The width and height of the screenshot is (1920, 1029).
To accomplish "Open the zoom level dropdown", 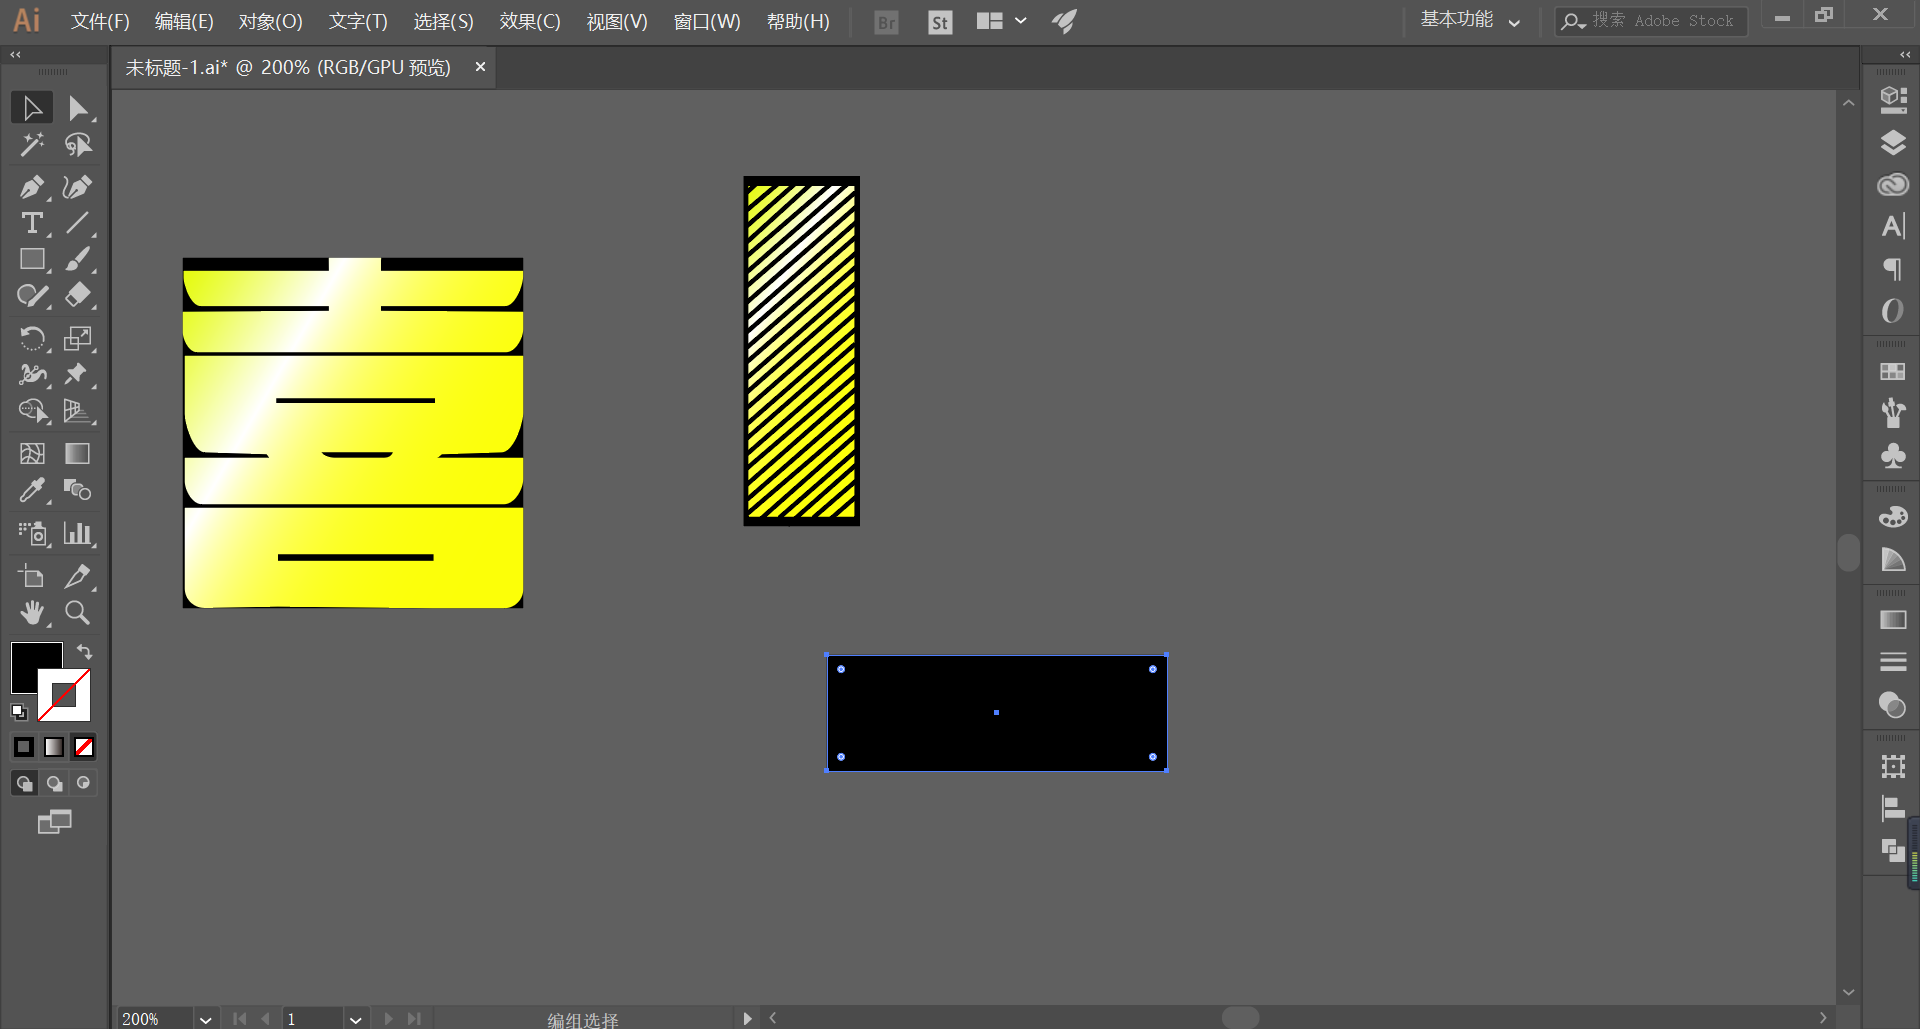I will click(x=205, y=1019).
